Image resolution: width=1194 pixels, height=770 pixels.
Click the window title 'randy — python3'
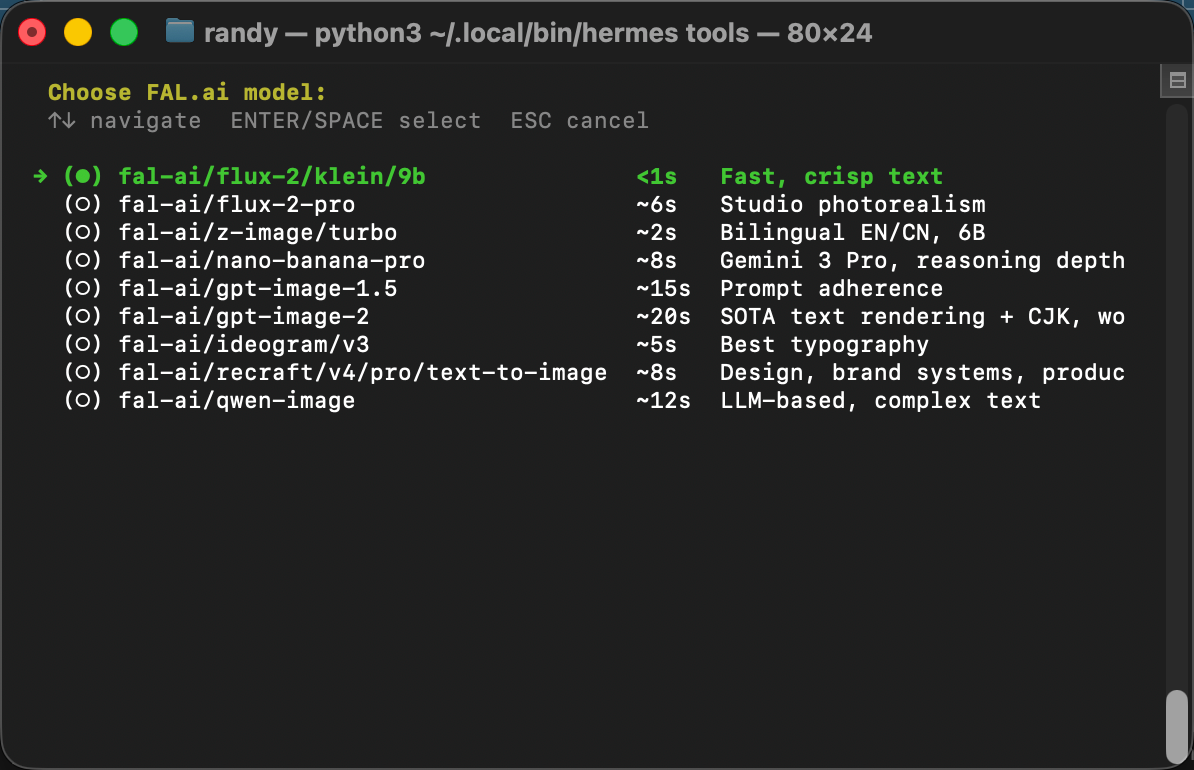pyautogui.click(x=312, y=33)
